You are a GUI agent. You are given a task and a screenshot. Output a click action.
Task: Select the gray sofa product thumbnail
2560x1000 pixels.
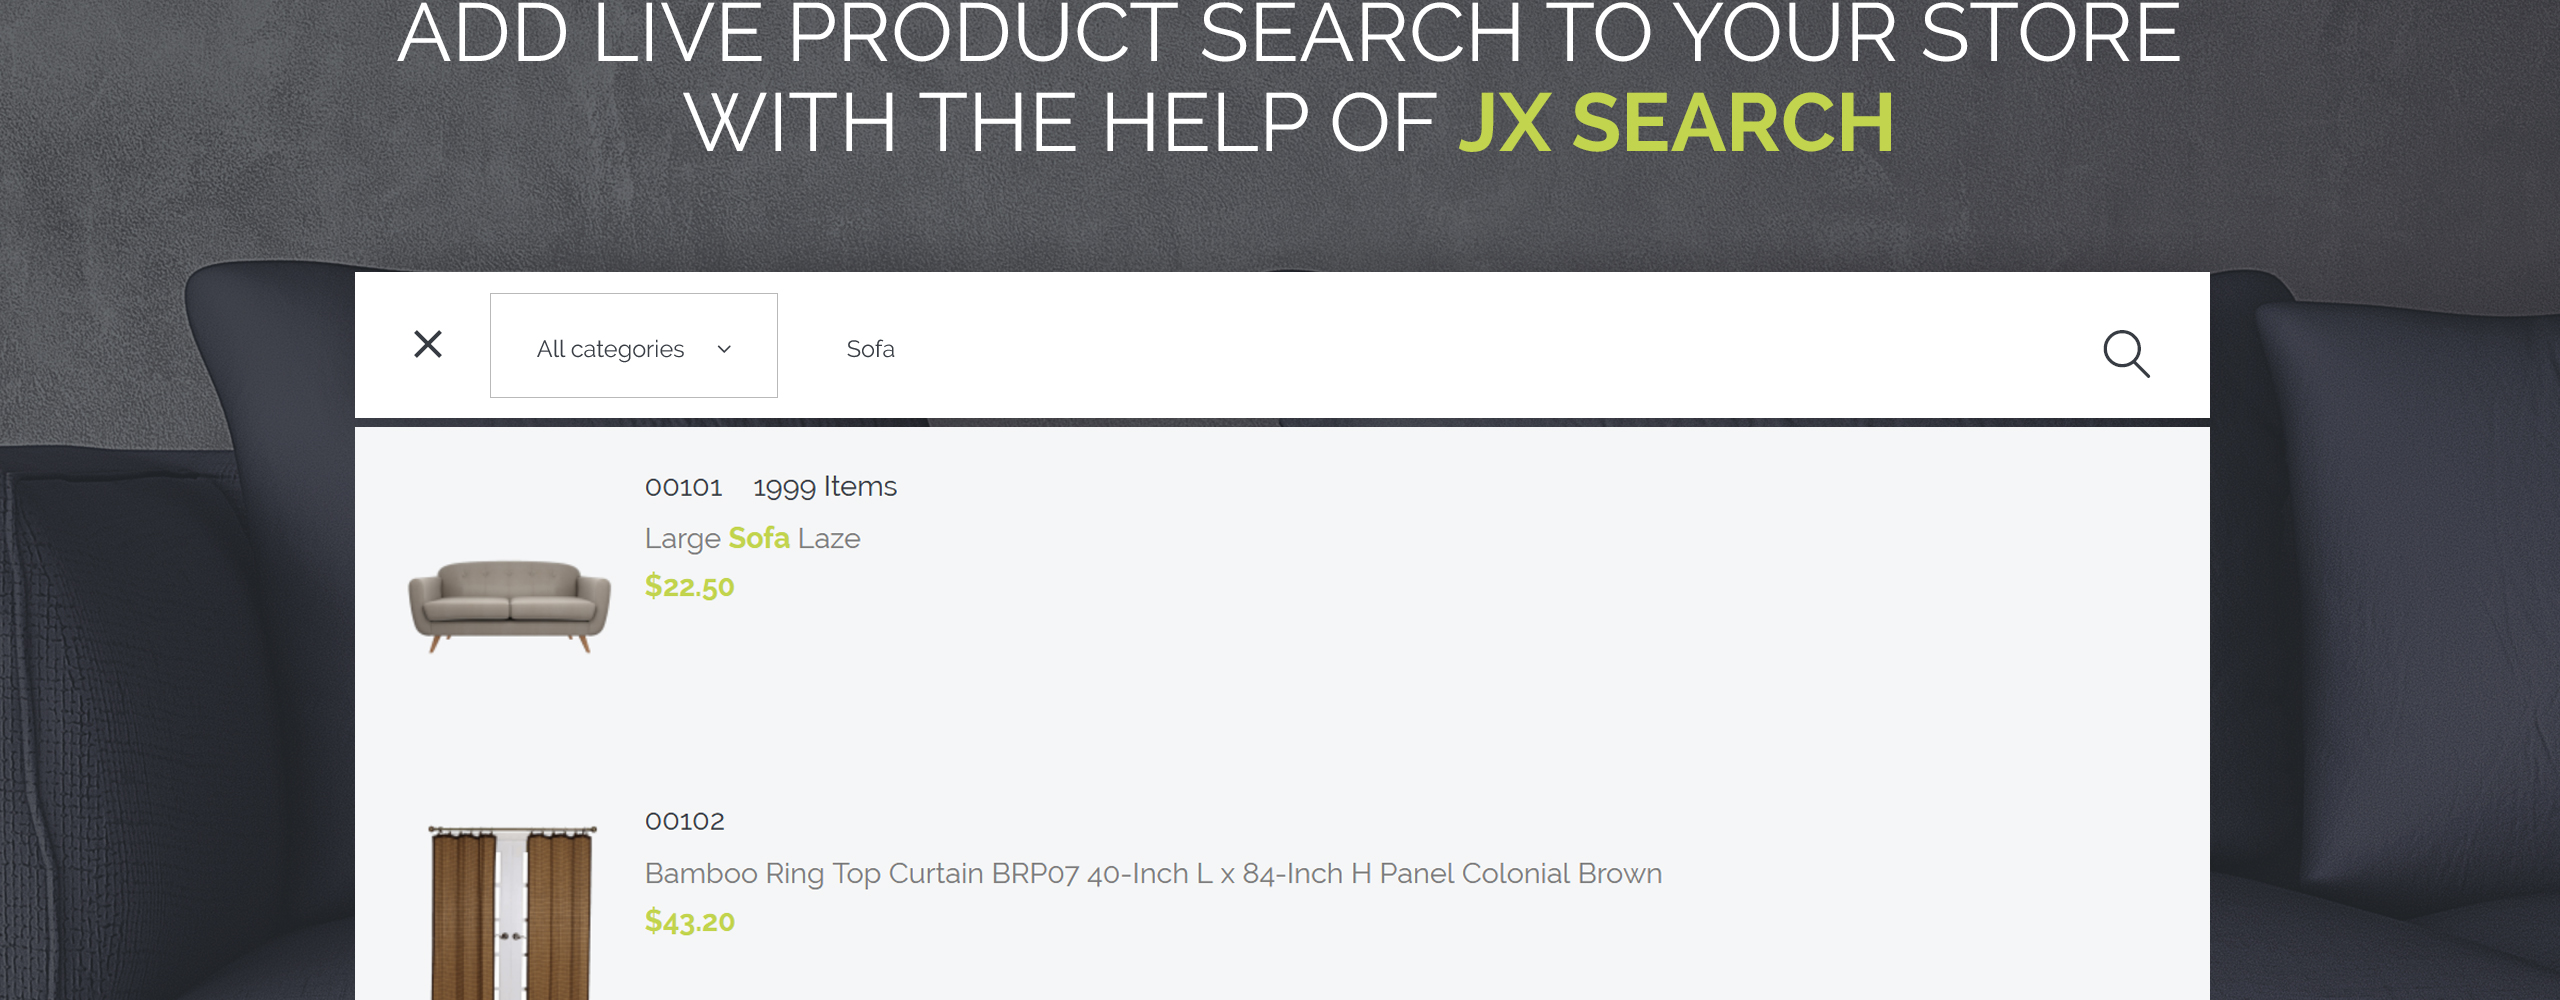pyautogui.click(x=509, y=606)
